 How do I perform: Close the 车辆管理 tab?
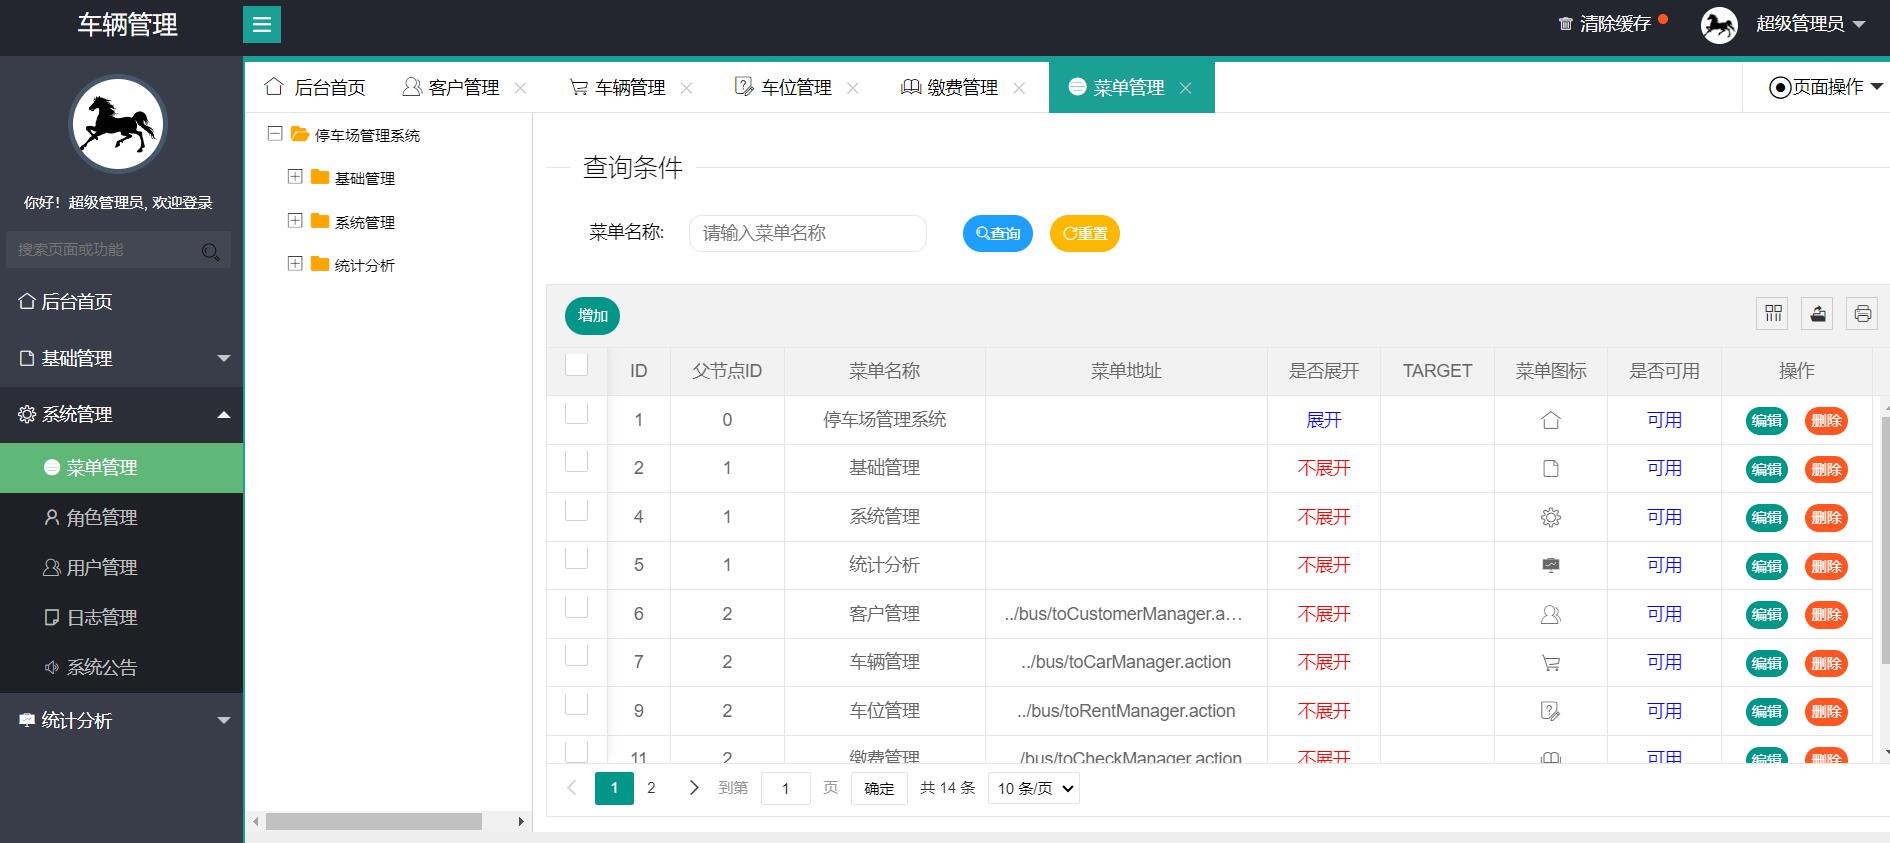pyautogui.click(x=686, y=88)
